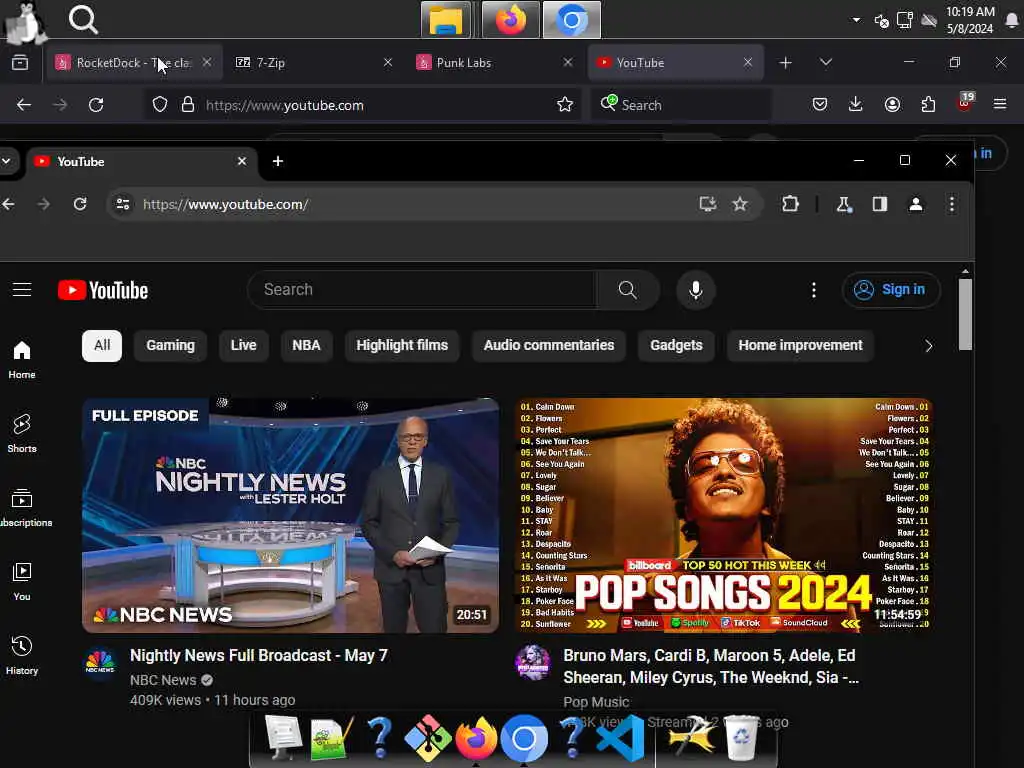Open a new tab in Firefox

(x=786, y=63)
